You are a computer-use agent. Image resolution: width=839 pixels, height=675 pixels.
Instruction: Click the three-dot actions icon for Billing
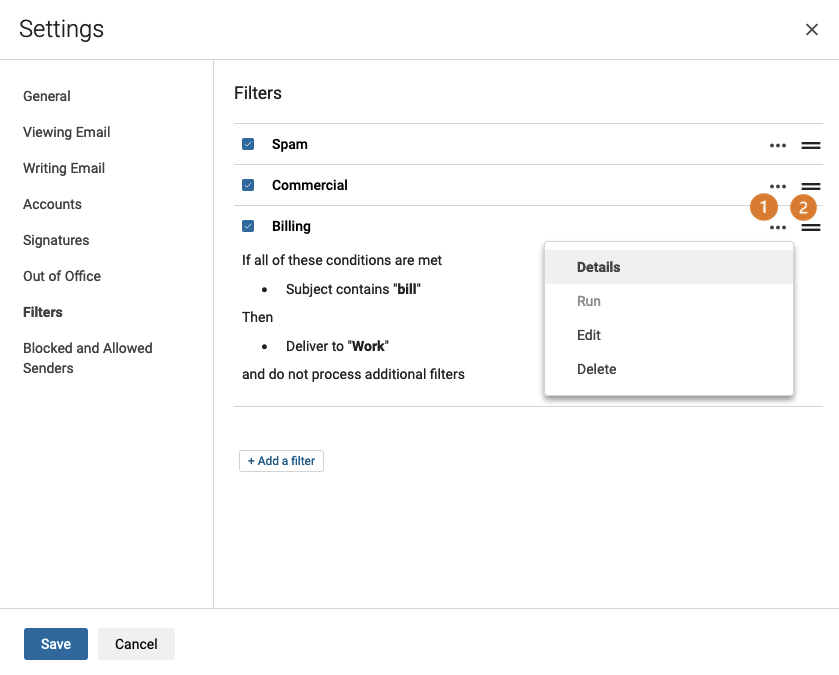pyautogui.click(x=778, y=227)
